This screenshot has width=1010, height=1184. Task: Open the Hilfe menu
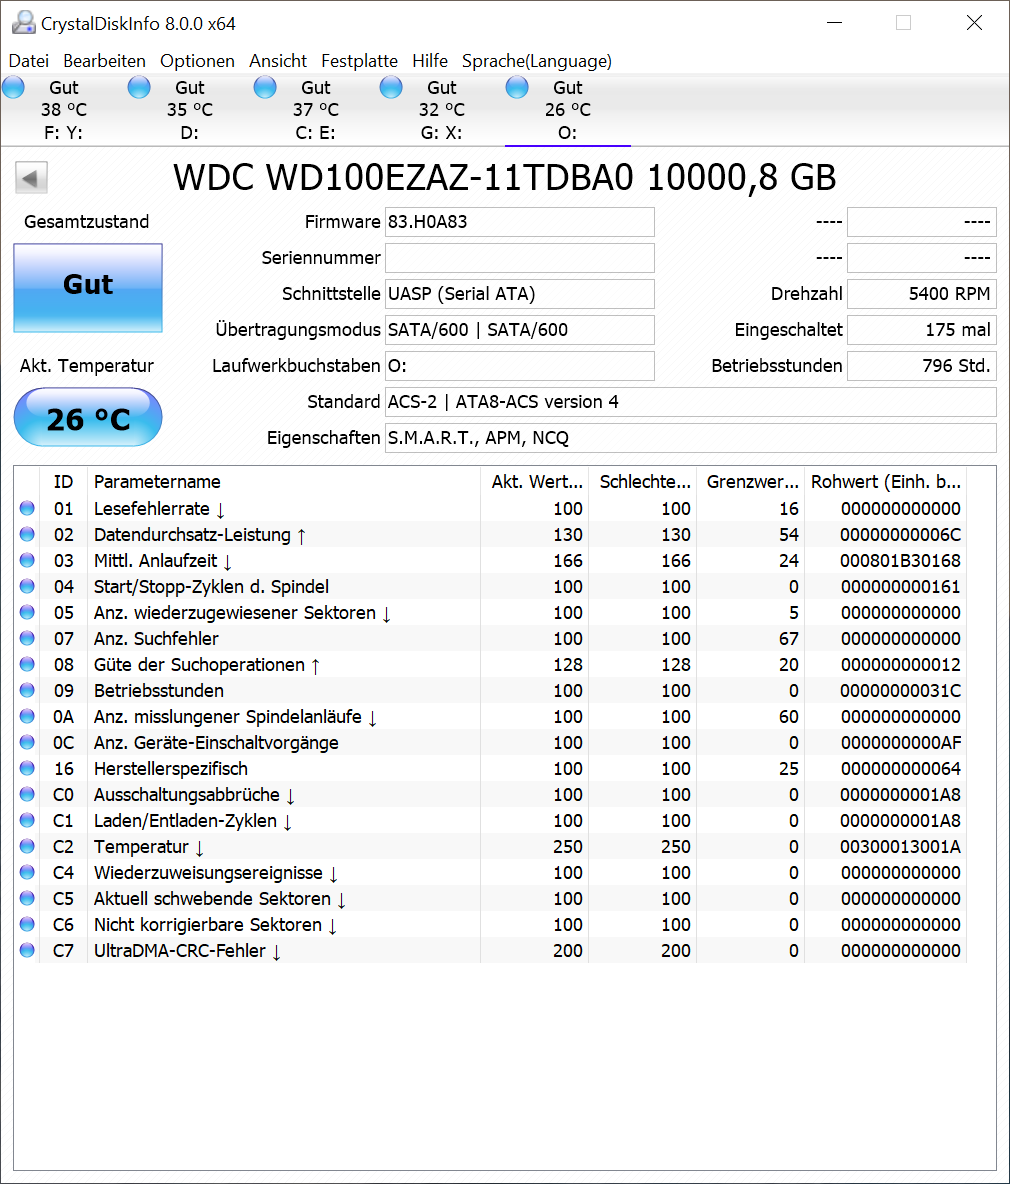pyautogui.click(x=430, y=61)
